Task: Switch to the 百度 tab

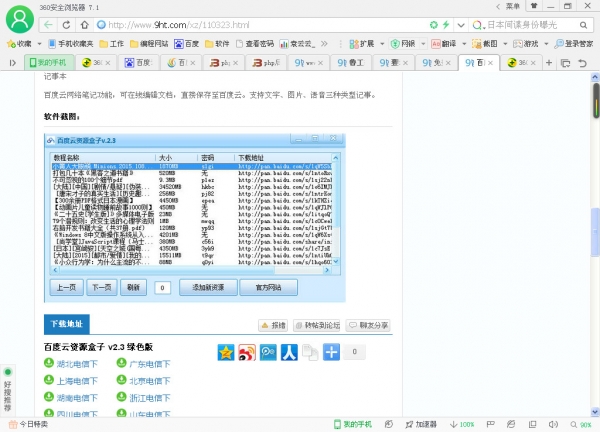Action: pyautogui.click(x=138, y=62)
